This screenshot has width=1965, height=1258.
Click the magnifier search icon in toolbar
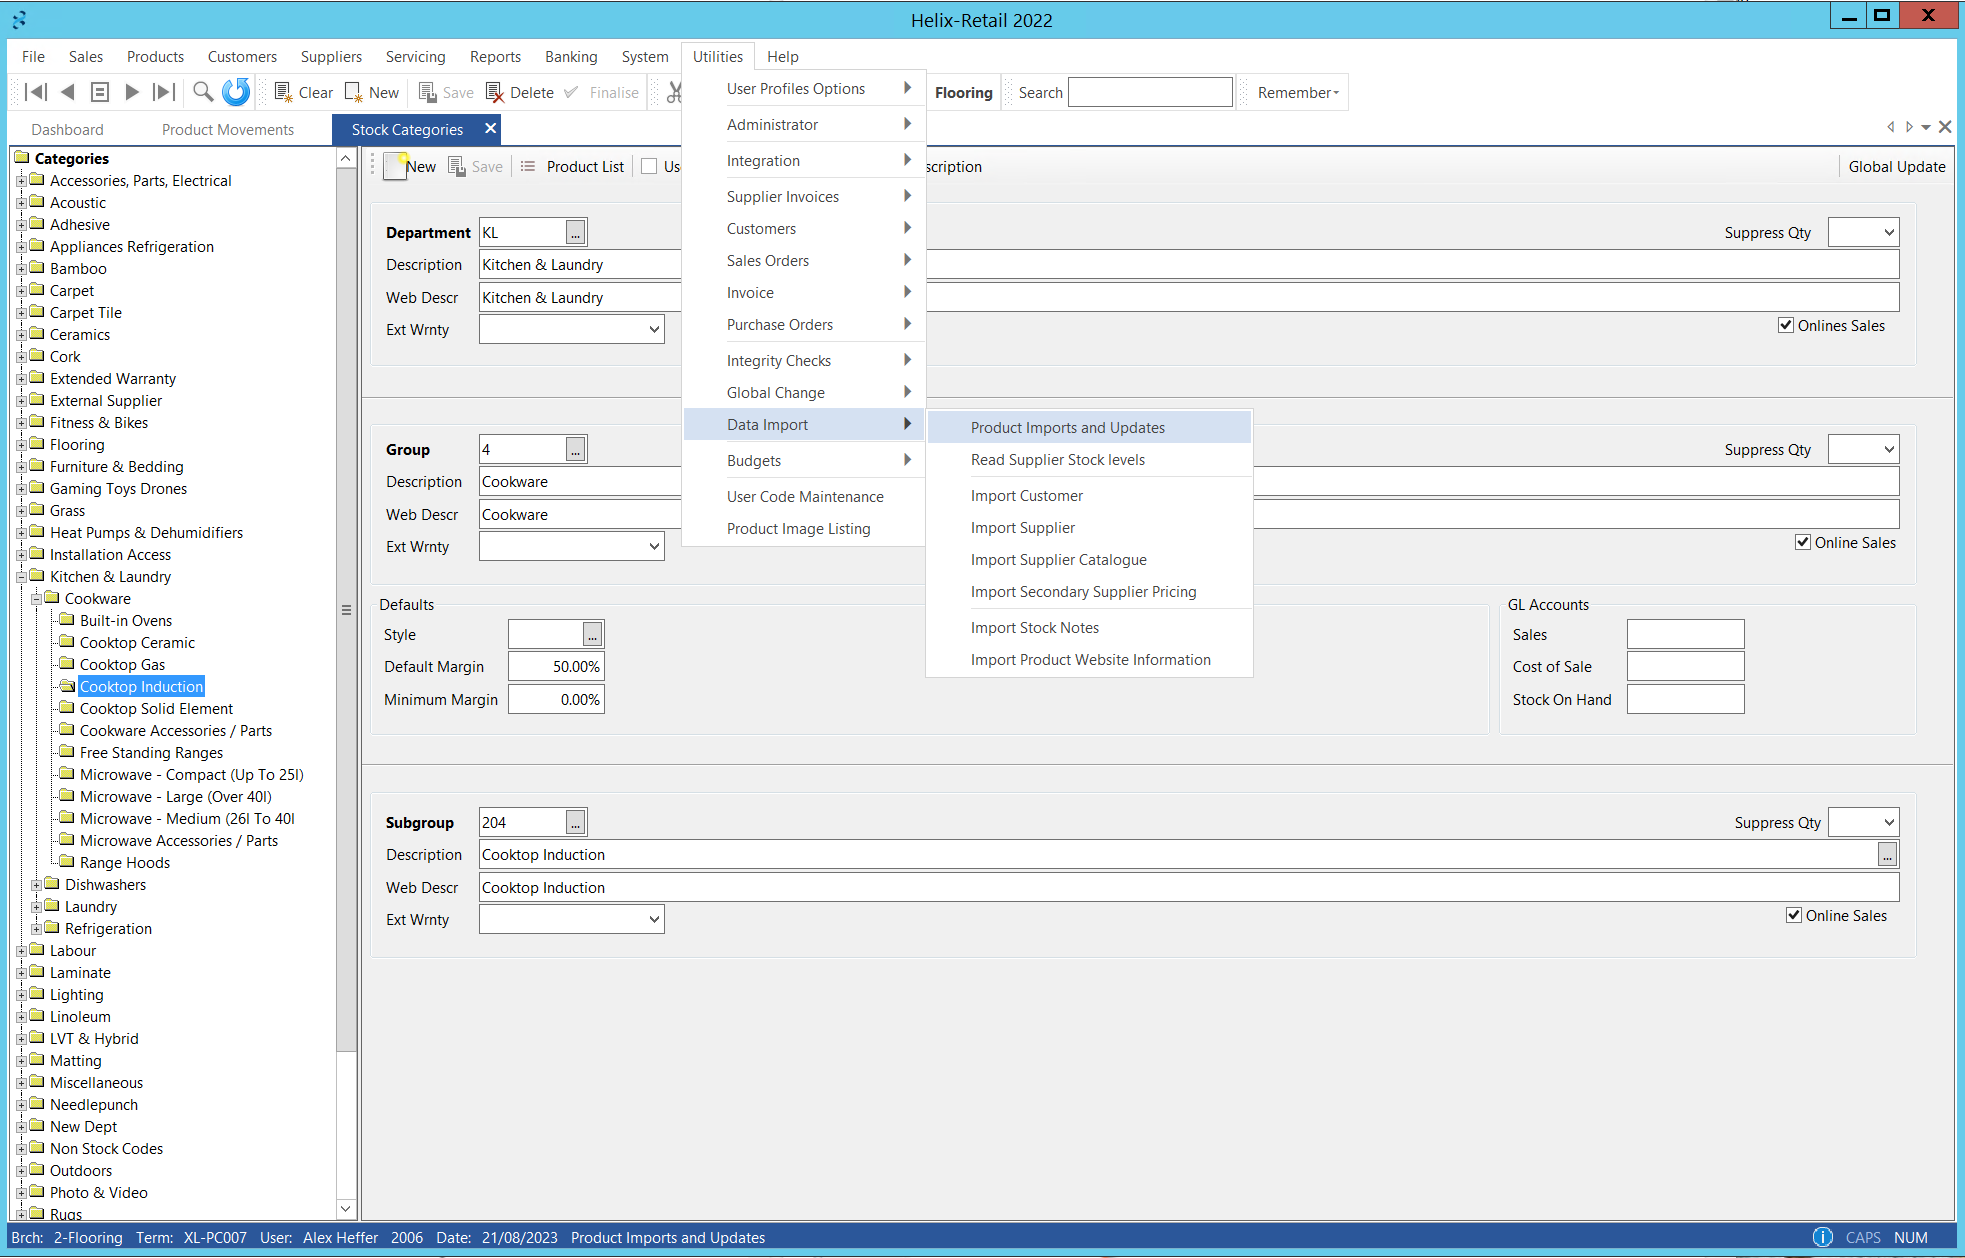tap(203, 92)
